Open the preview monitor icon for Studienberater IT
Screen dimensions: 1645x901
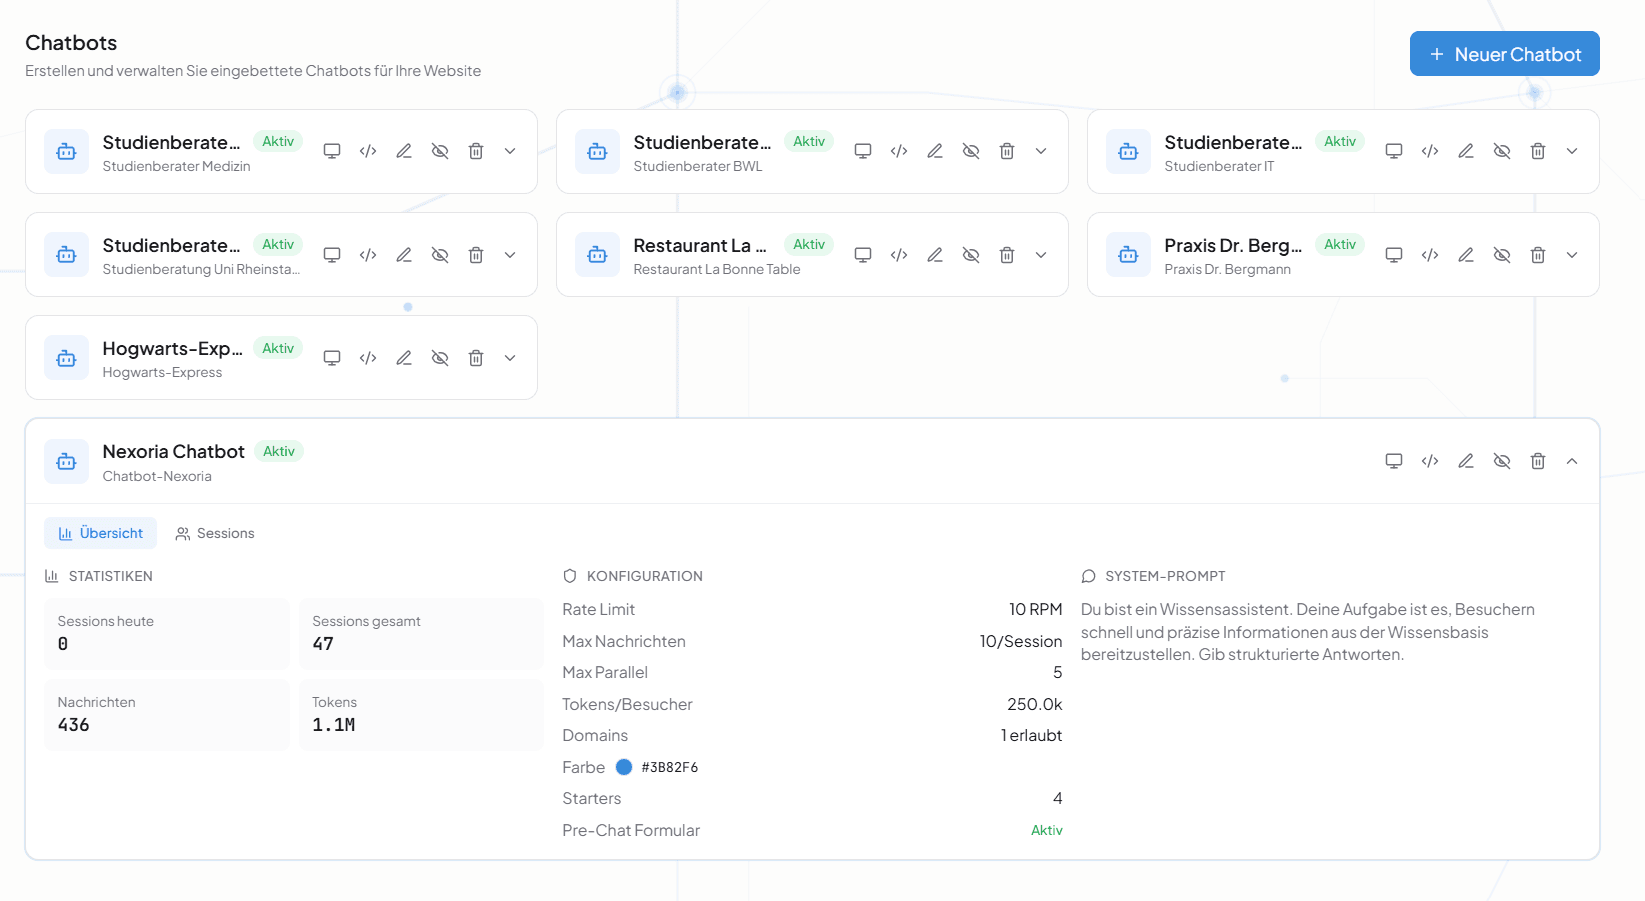1393,150
